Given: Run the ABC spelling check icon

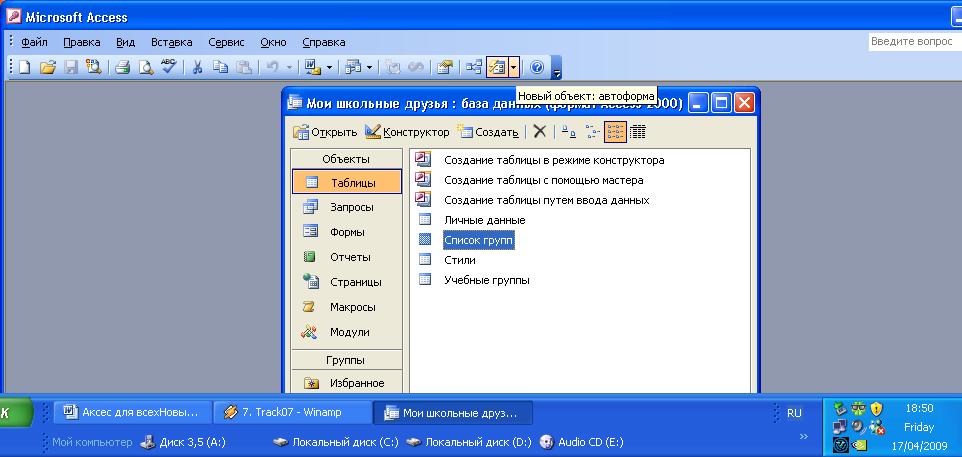Looking at the screenshot, I should (169, 67).
